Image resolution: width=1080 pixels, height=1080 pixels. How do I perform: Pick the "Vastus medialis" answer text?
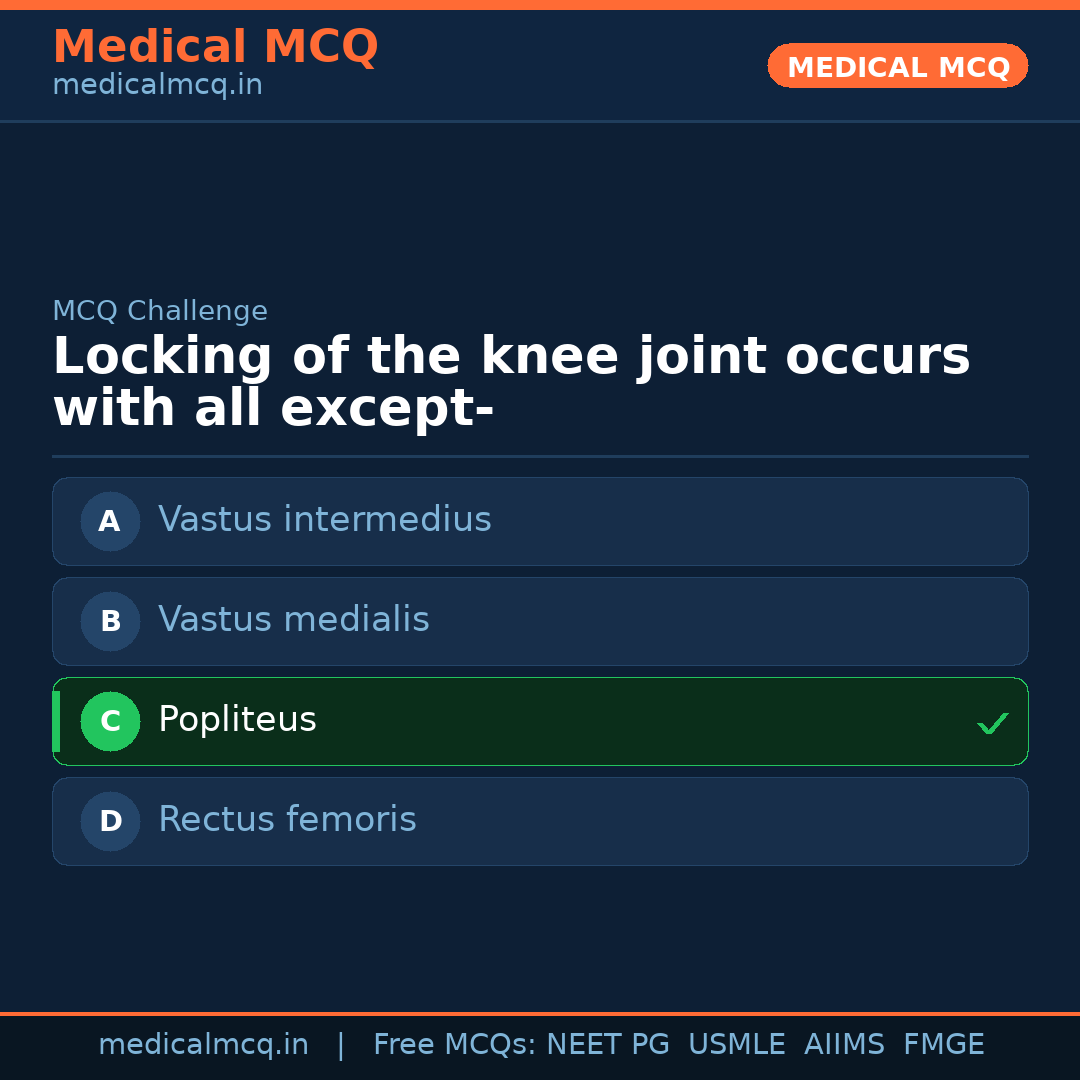(x=294, y=620)
